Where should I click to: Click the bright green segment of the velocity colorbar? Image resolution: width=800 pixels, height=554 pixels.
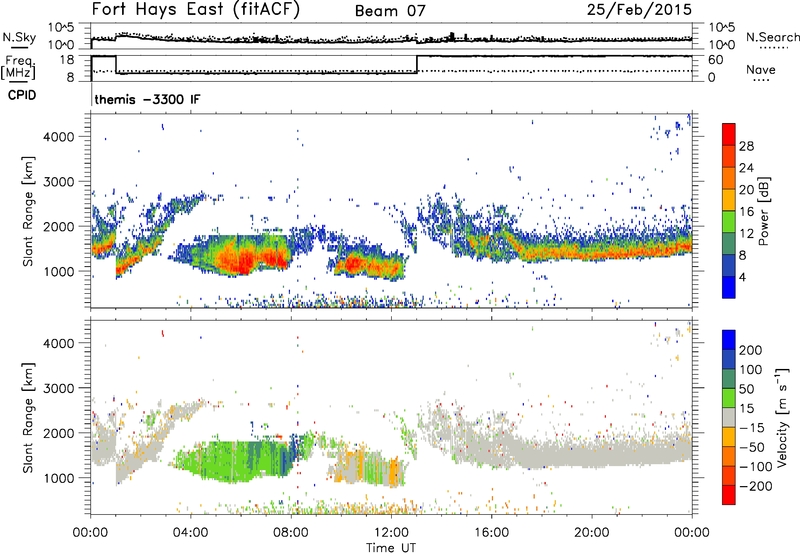click(729, 398)
